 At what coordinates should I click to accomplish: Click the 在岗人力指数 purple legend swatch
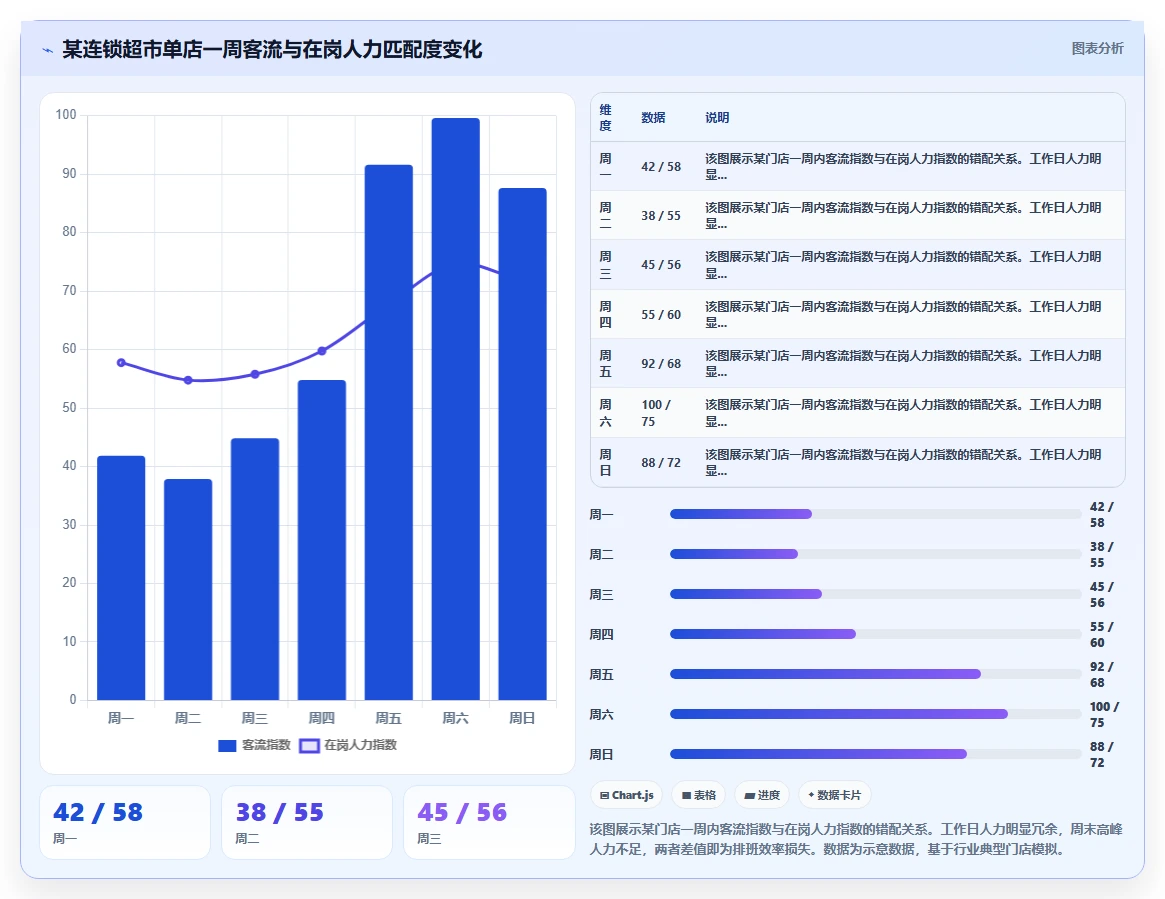click(309, 746)
